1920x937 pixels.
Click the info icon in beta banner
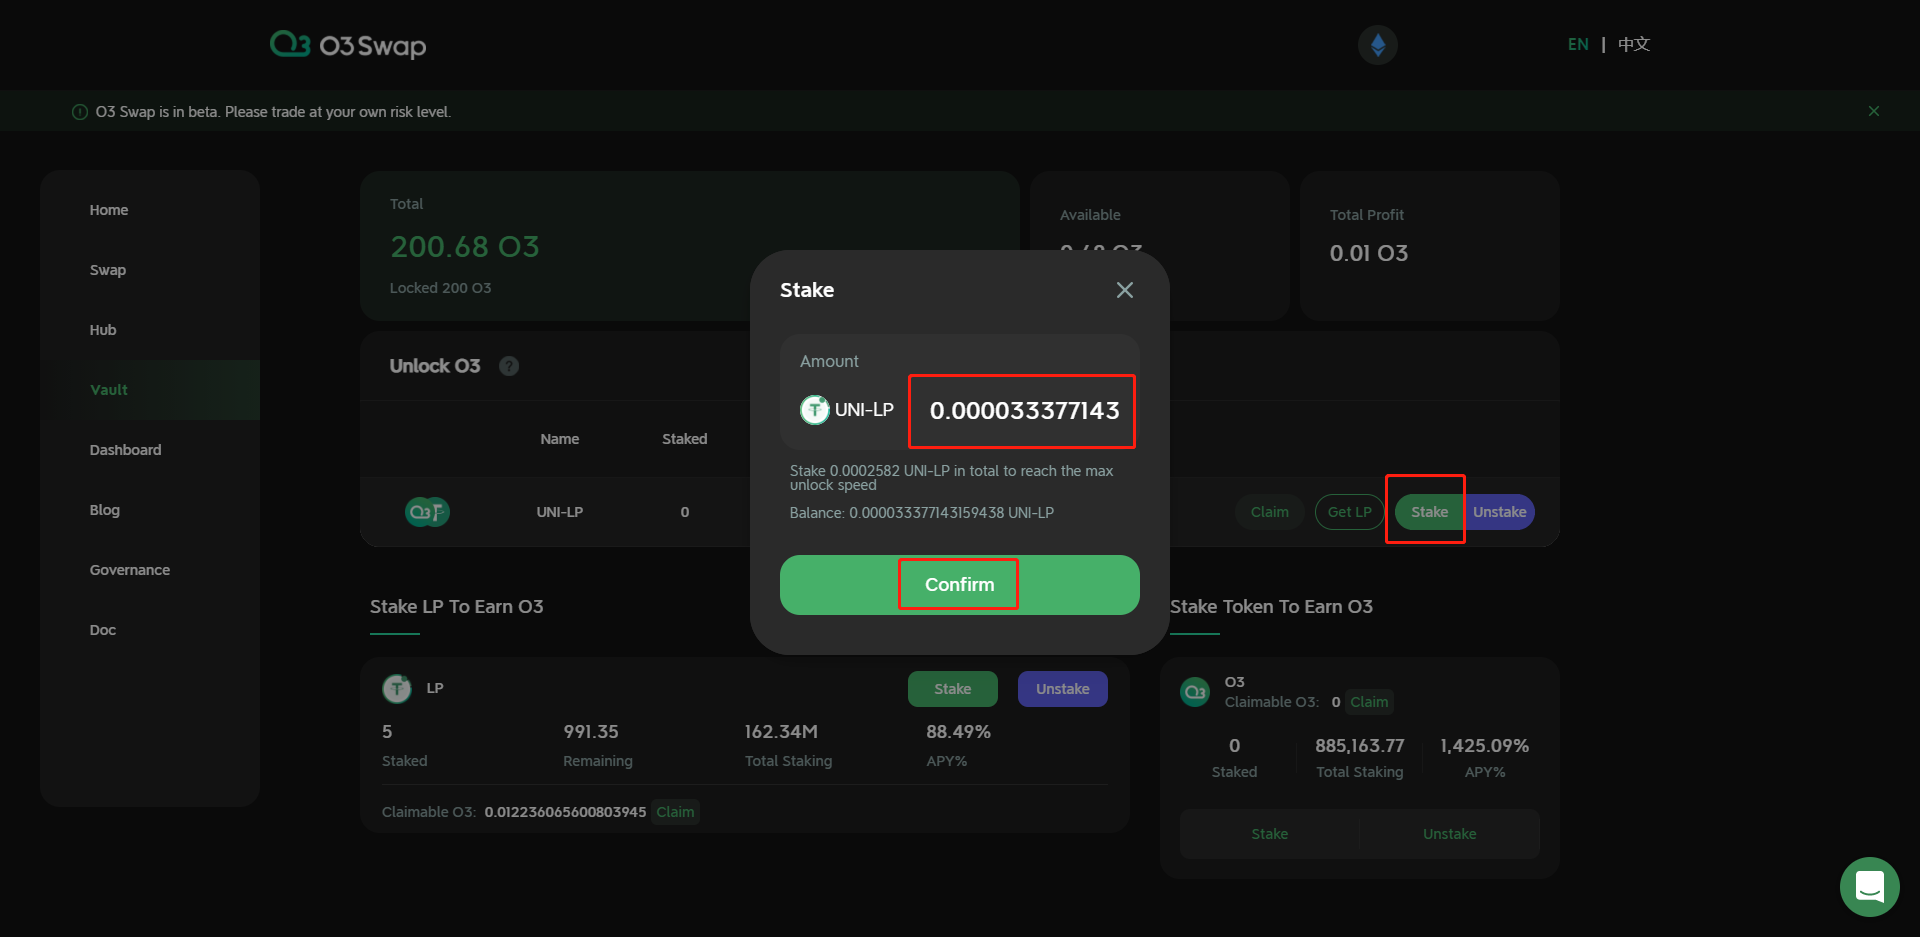pos(80,112)
